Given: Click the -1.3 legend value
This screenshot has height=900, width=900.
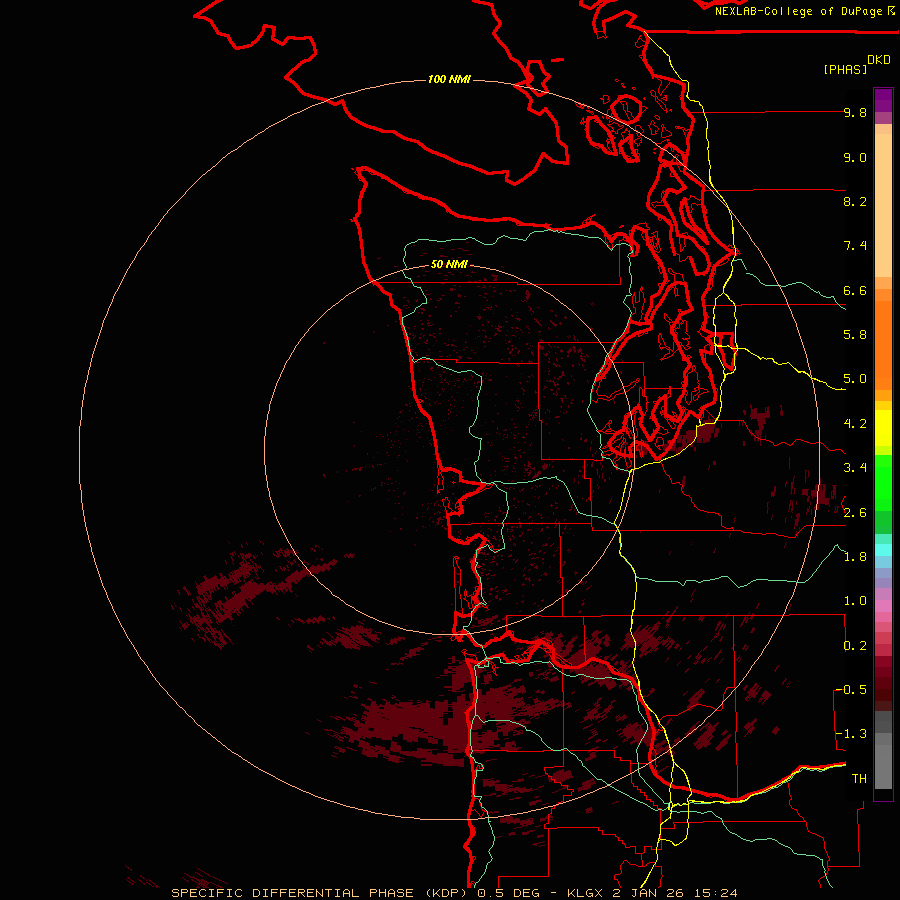Looking at the screenshot, I should point(851,734).
